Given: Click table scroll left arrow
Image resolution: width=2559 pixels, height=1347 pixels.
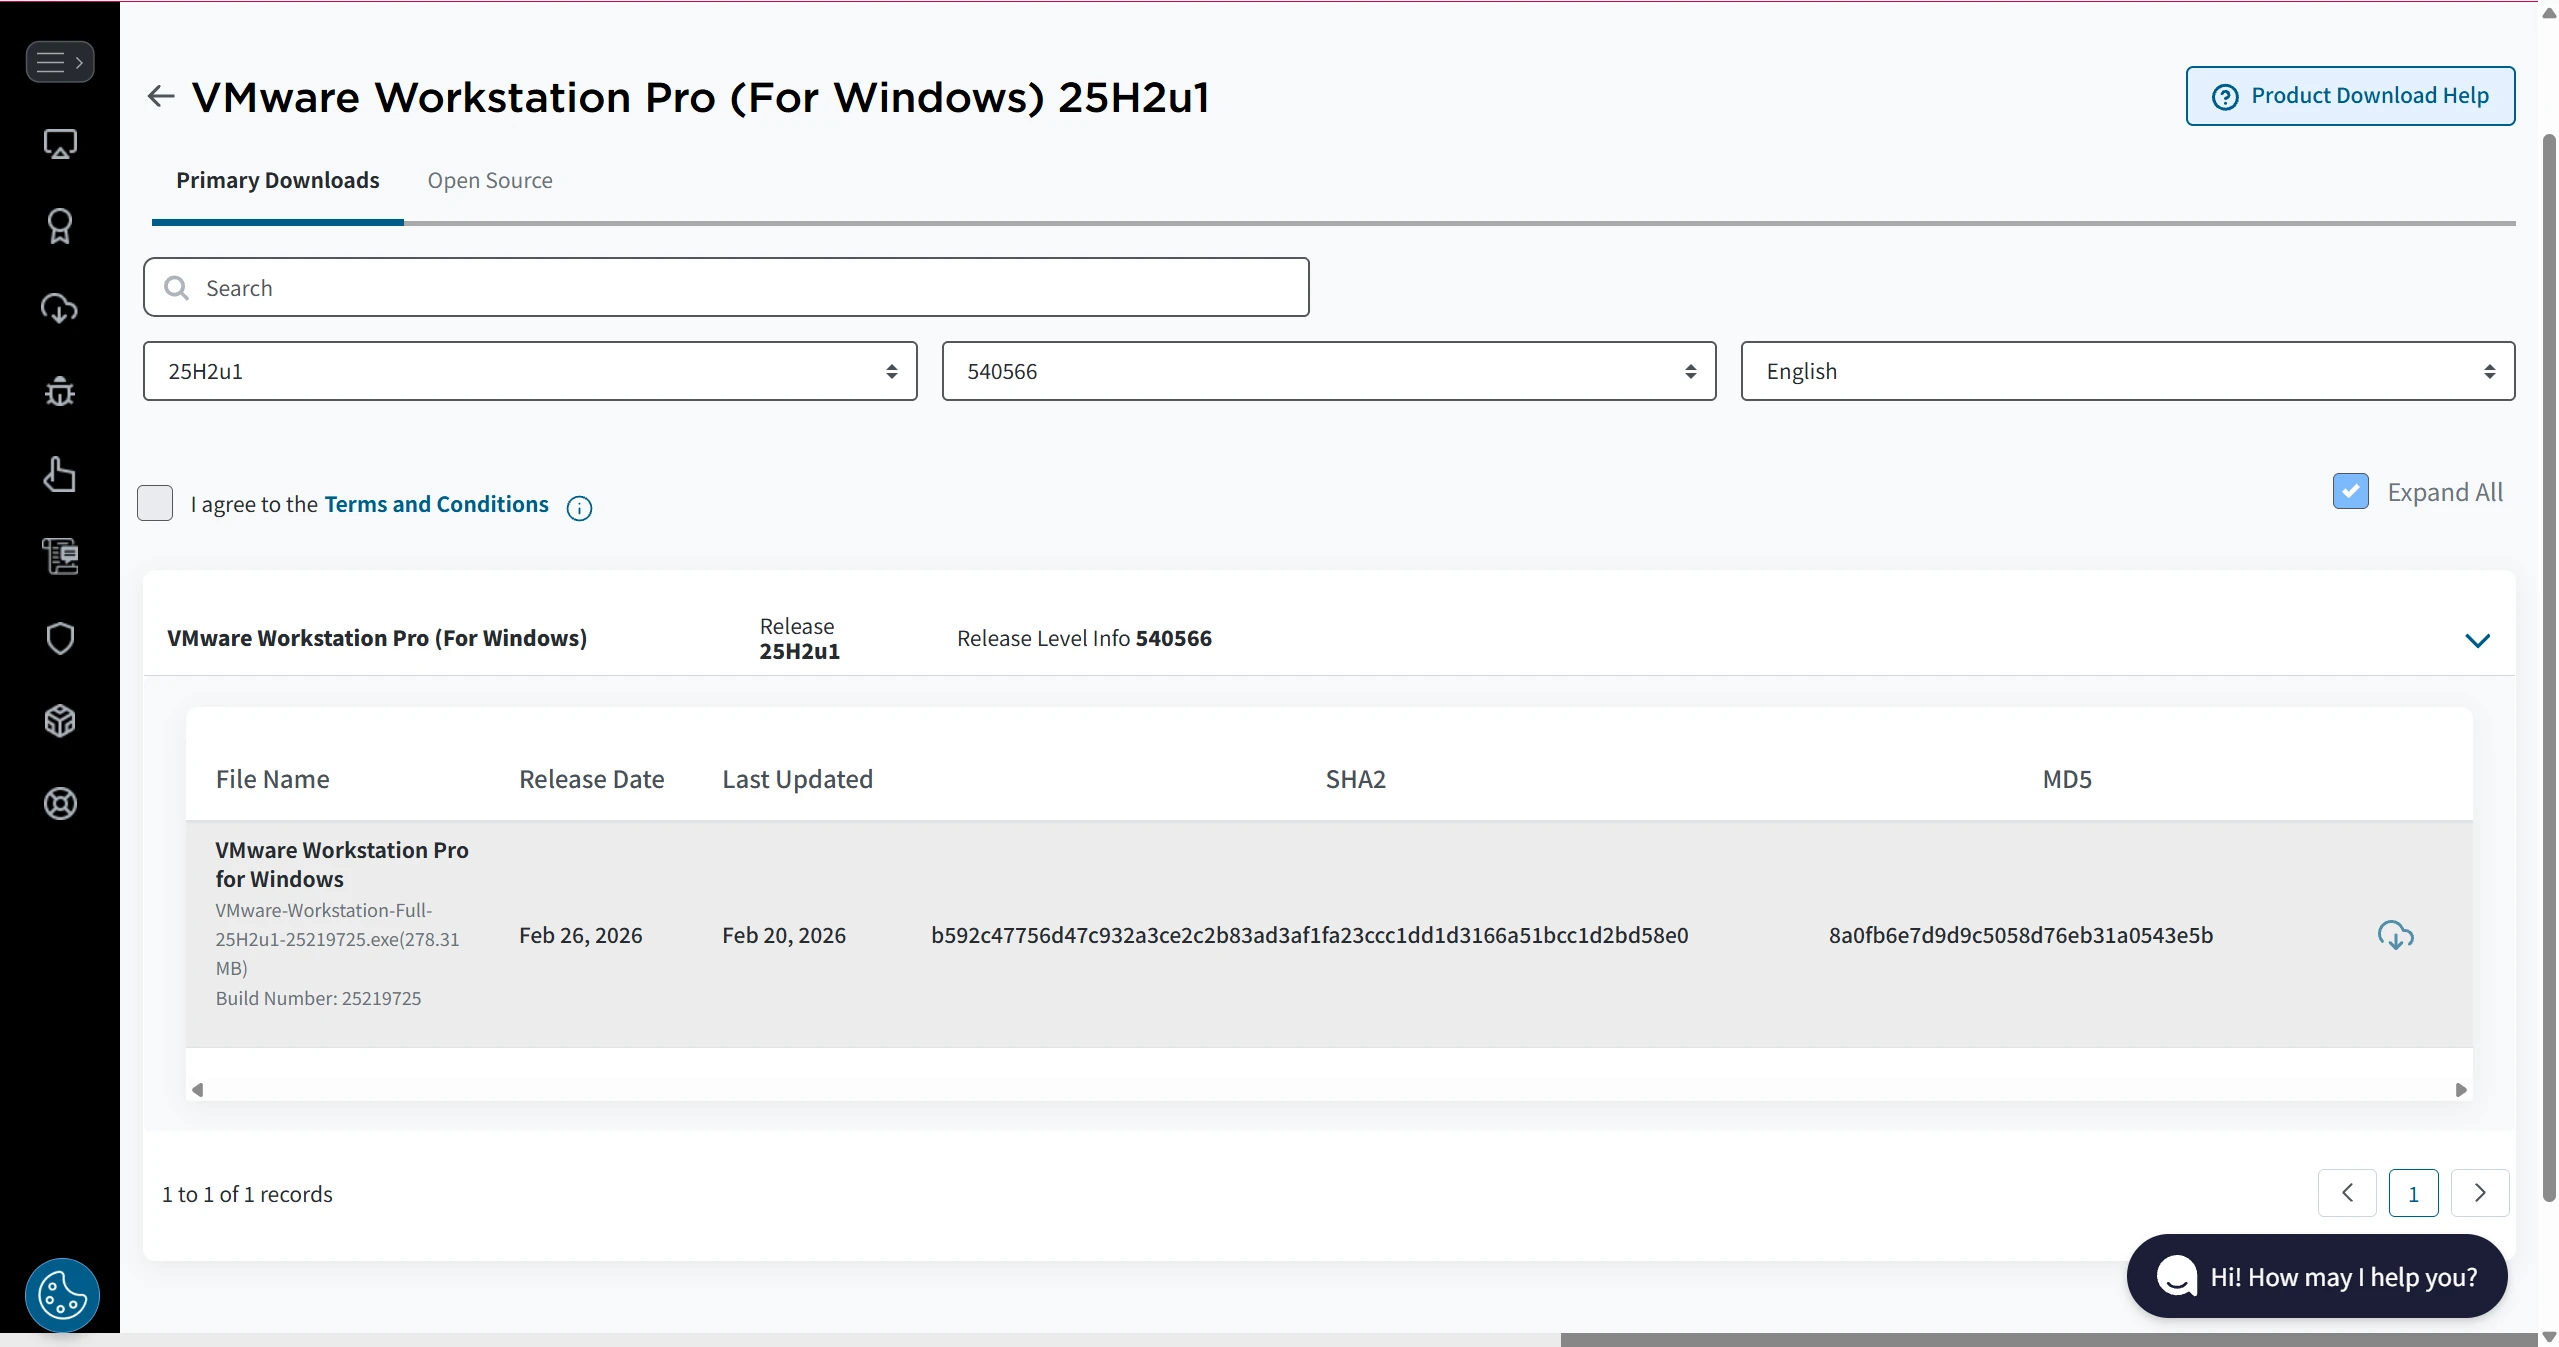Looking at the screenshot, I should tap(198, 1089).
